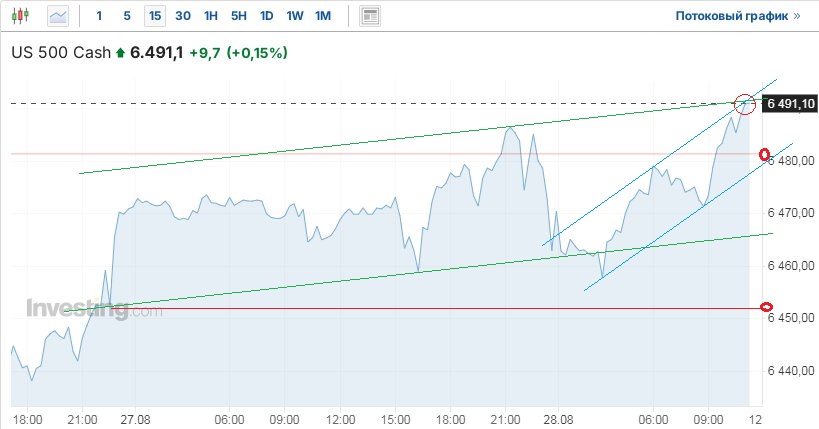Switch to the 30 minute interval
This screenshot has width=819, height=429.
182,16
